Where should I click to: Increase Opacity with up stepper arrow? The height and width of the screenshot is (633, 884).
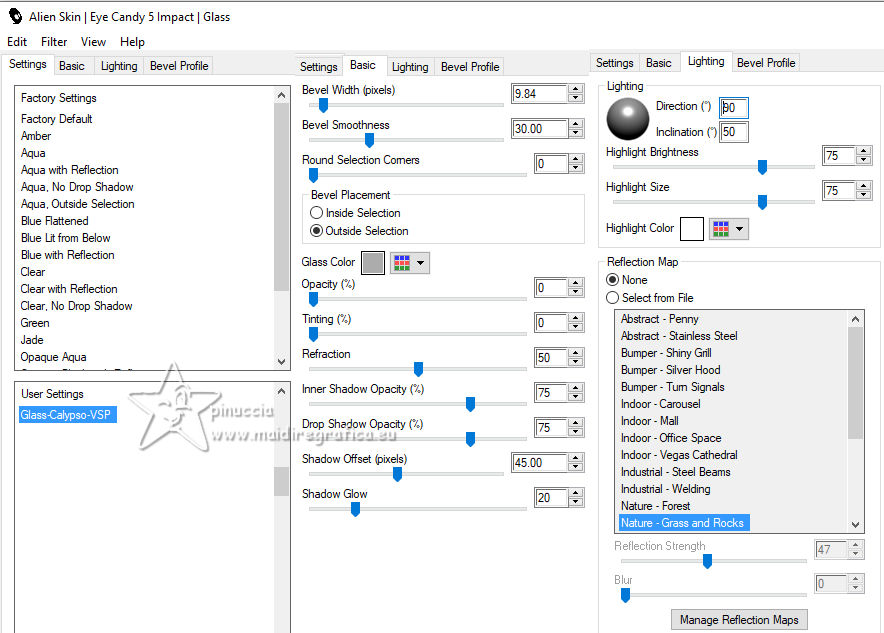point(576,283)
